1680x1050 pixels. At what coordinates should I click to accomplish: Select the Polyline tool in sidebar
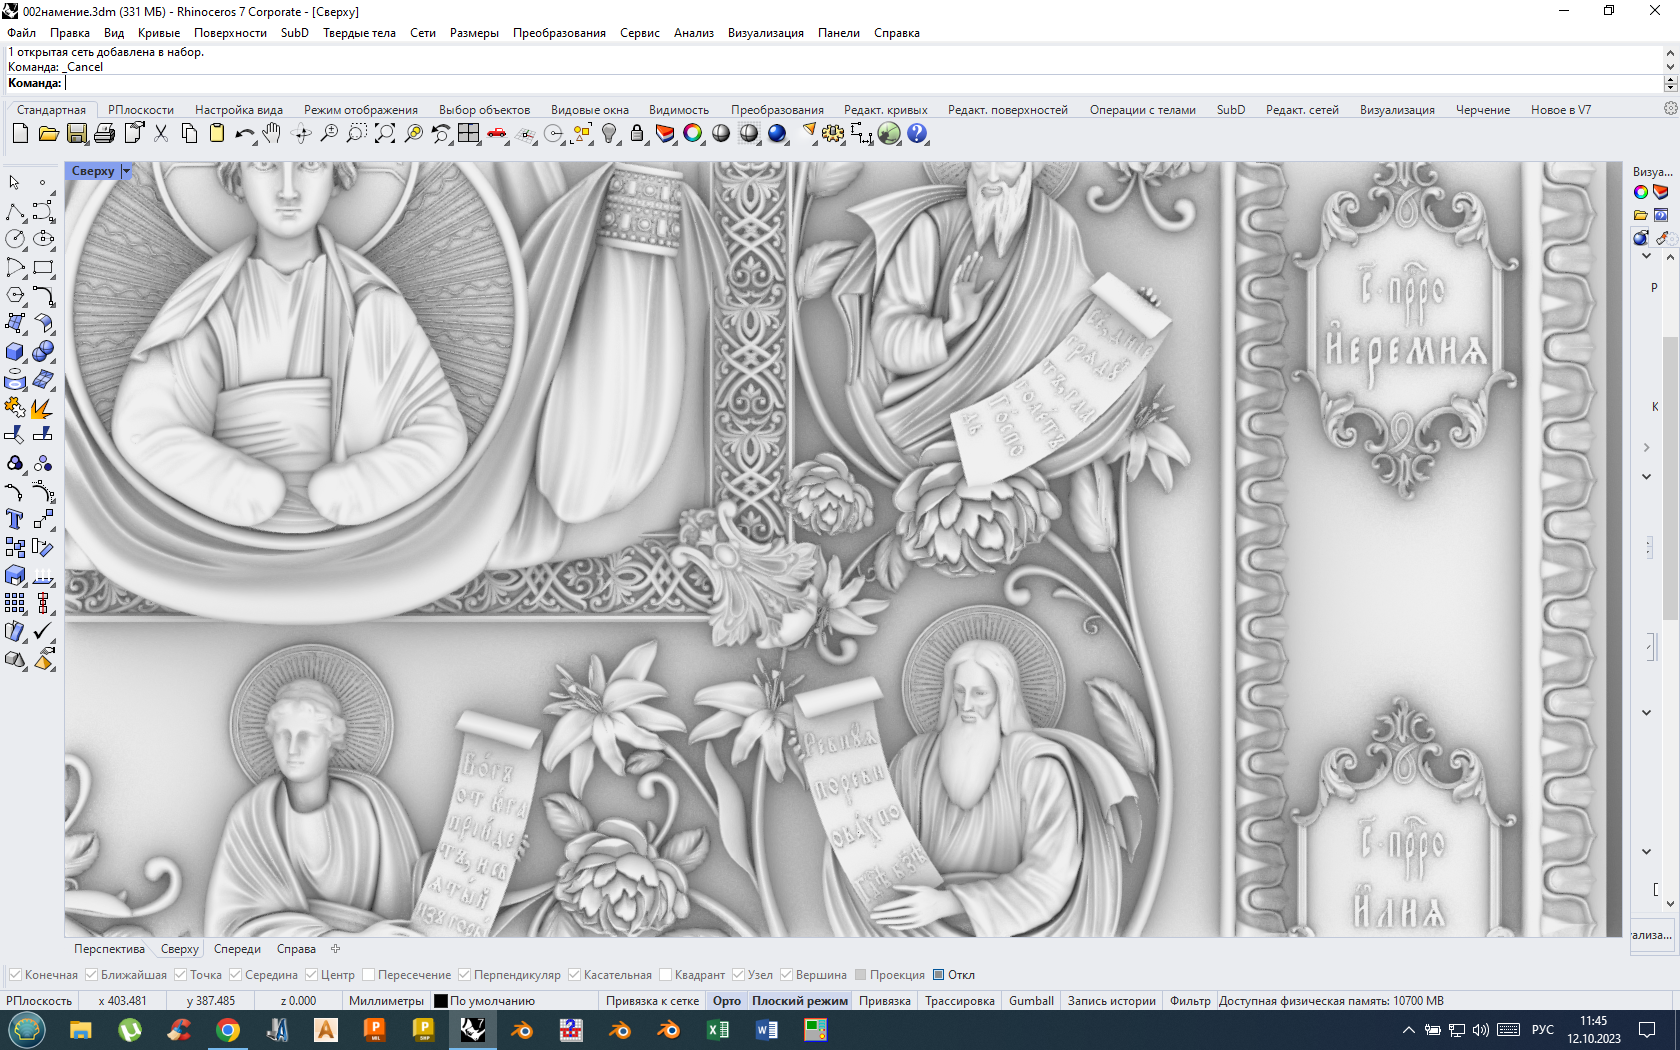click(x=15, y=211)
